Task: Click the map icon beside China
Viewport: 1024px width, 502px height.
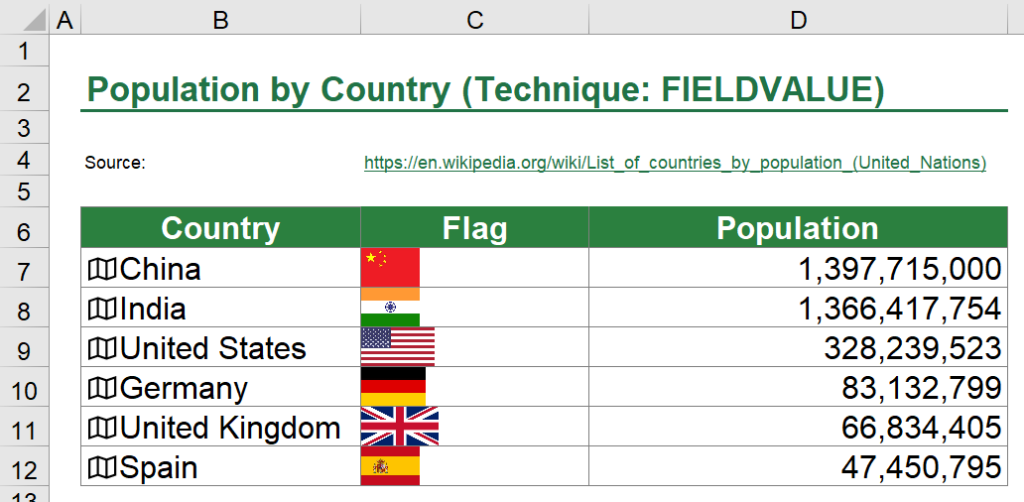Action: click(x=102, y=269)
